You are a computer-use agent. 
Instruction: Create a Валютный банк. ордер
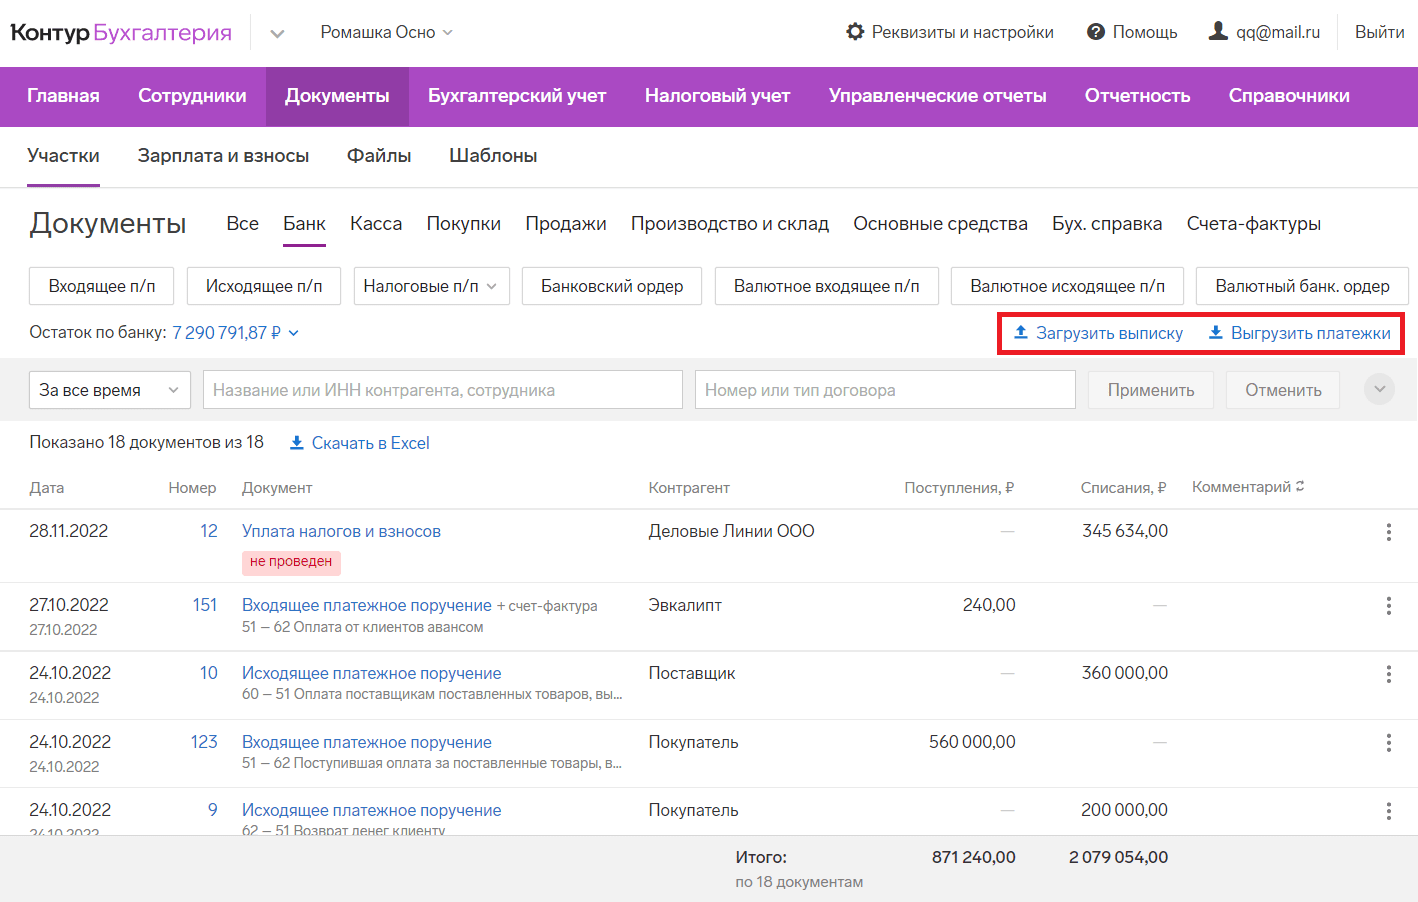click(1302, 286)
